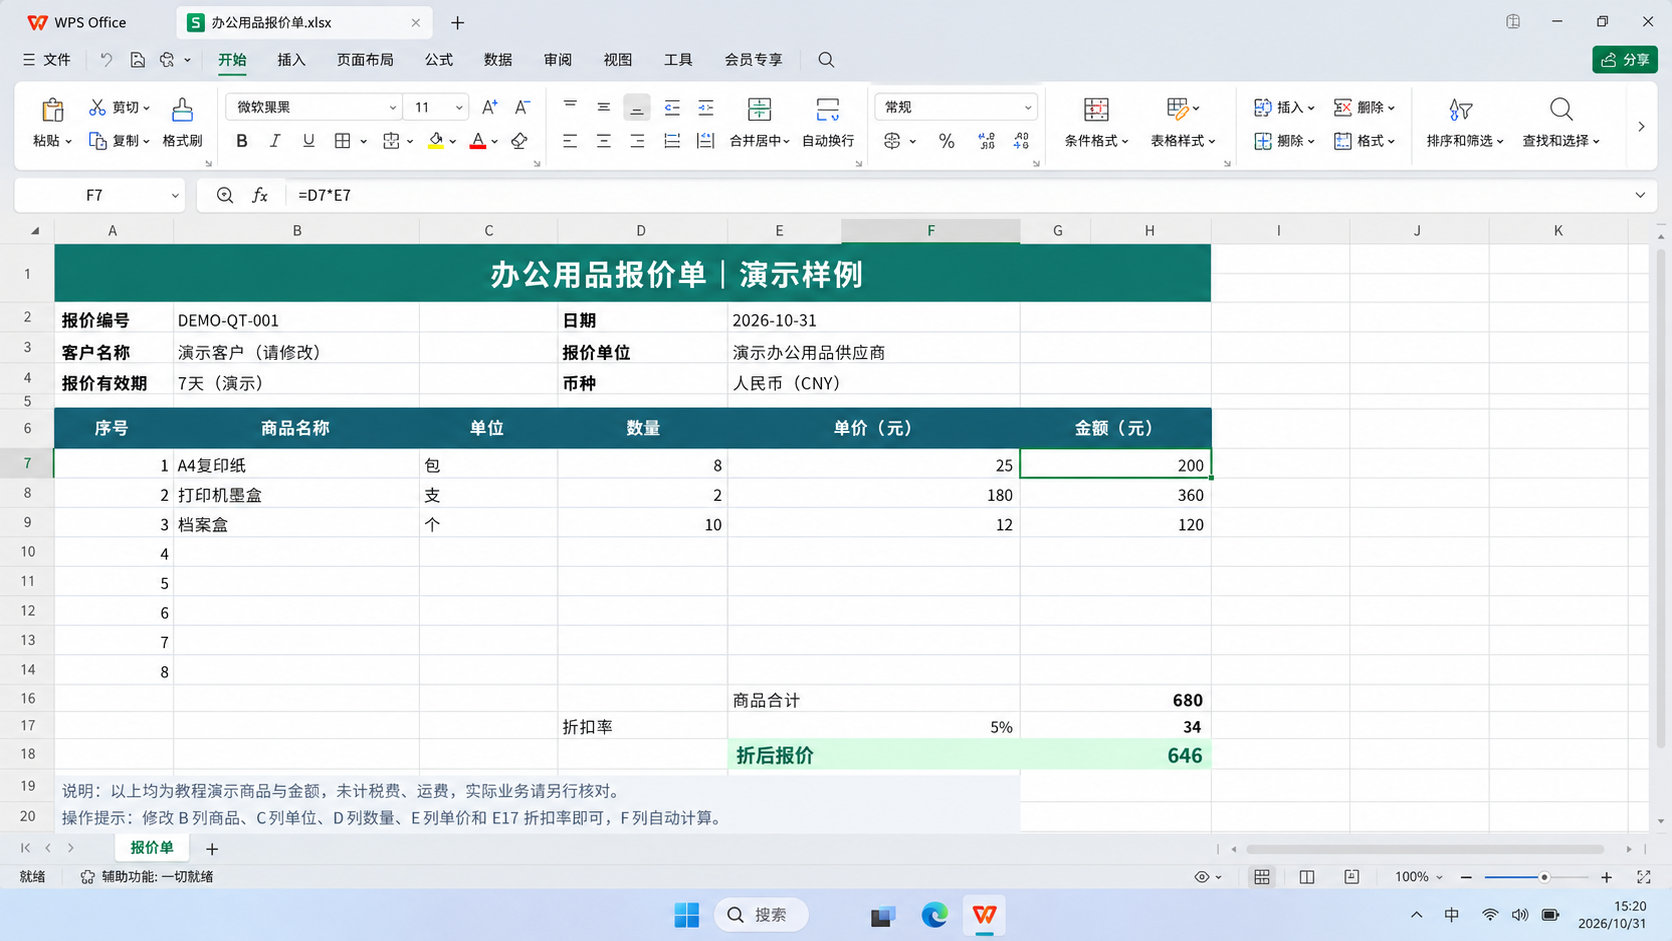
Task: Click the Paste (粘贴) clipboard icon
Action: tap(52, 109)
